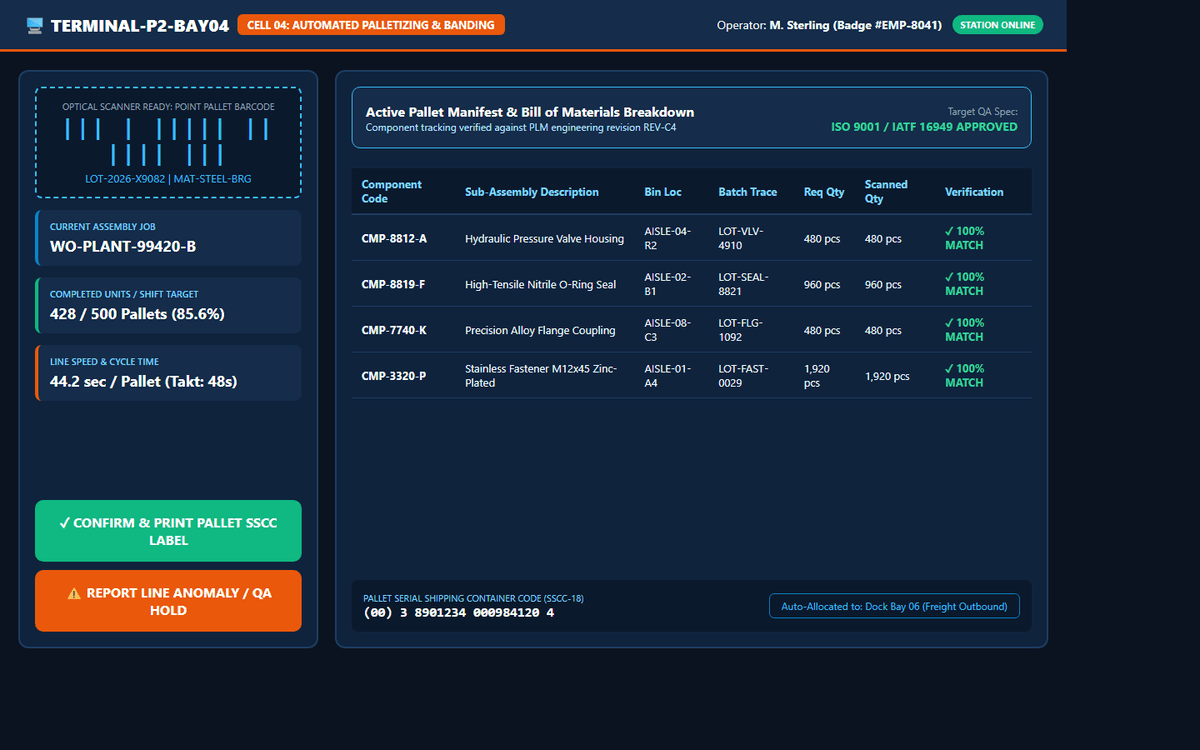Click Stainless Fastener M12x45 Zinc-Plated description

(x=541, y=376)
